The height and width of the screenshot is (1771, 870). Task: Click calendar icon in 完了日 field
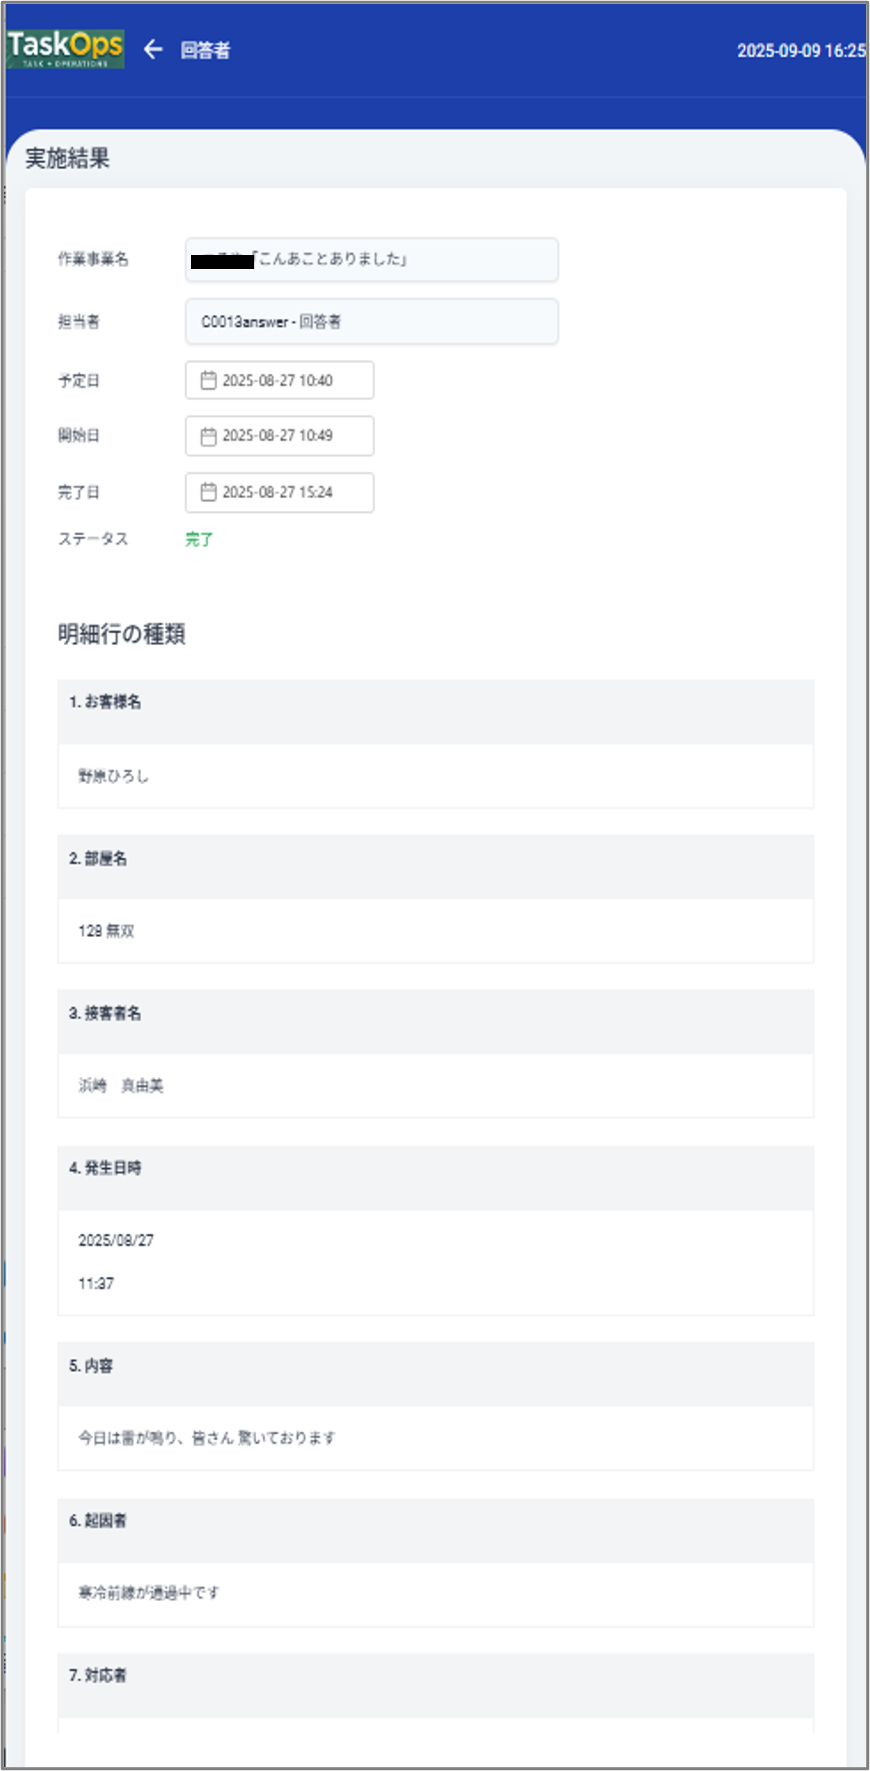pos(208,492)
